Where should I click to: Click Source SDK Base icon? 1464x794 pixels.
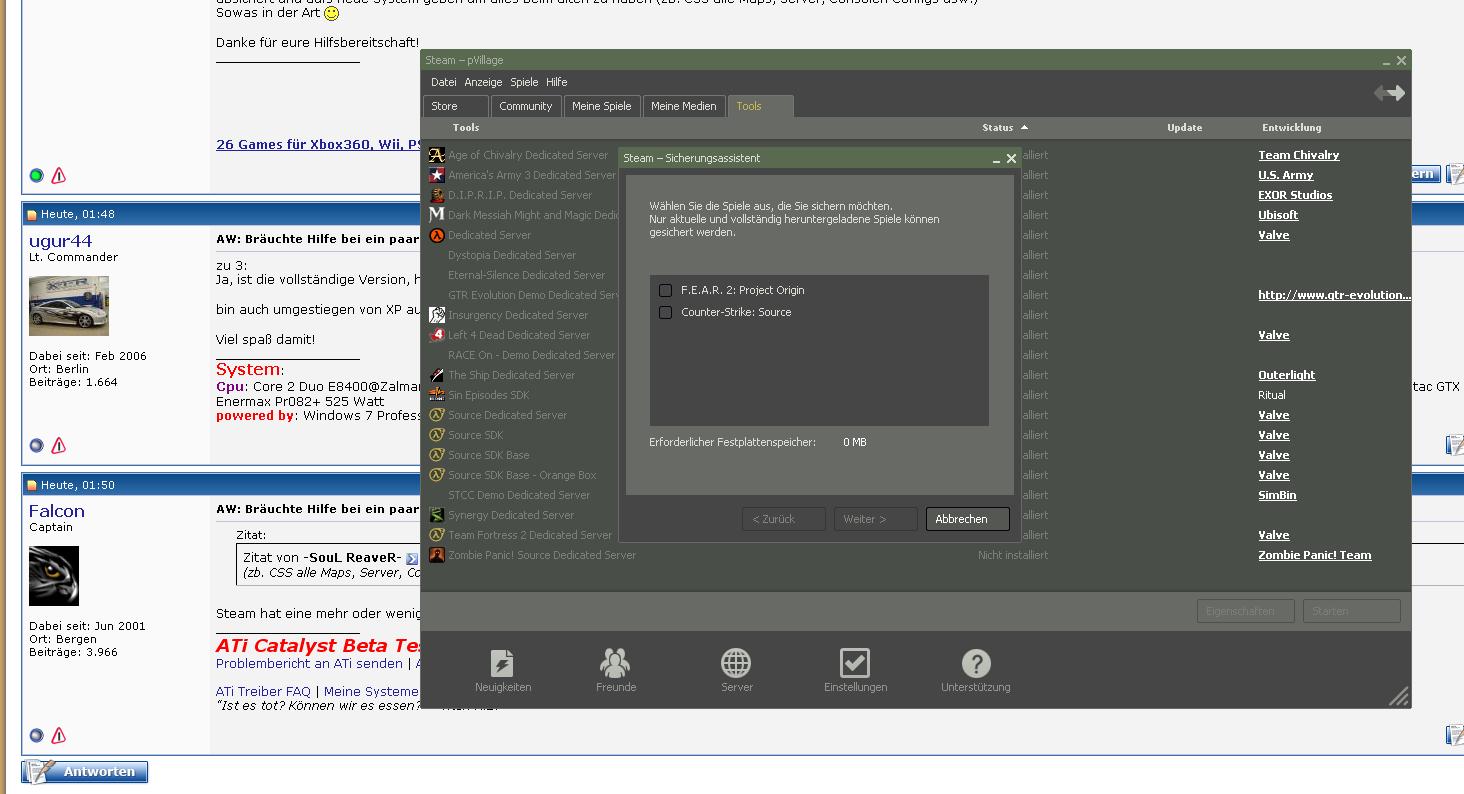click(x=437, y=455)
